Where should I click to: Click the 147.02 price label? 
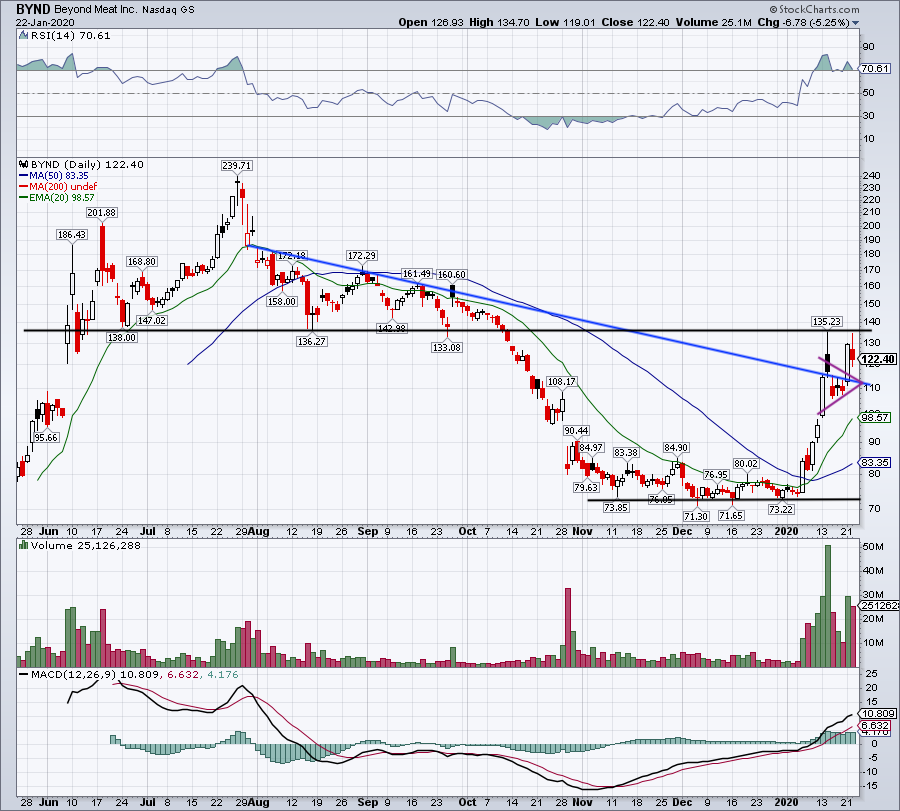click(x=152, y=320)
